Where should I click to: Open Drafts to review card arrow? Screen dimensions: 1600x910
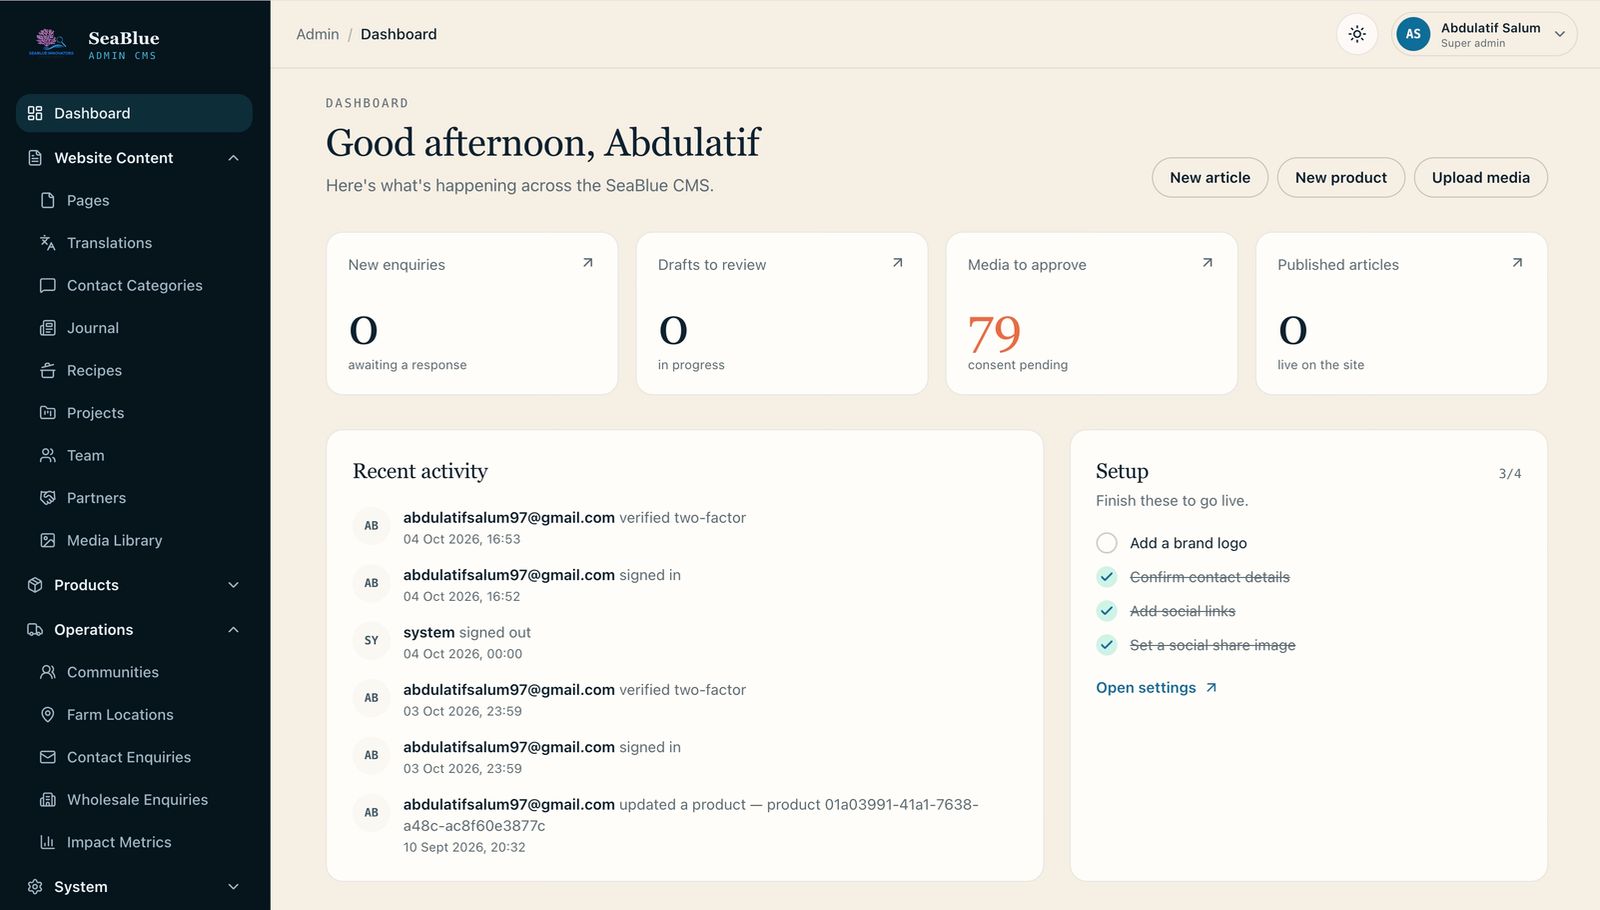pos(898,263)
